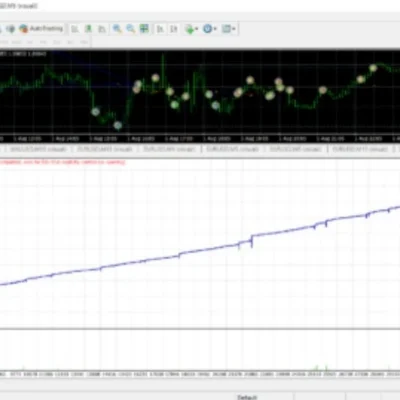
Task: Switch chart to line chart mode
Action: click(102, 29)
